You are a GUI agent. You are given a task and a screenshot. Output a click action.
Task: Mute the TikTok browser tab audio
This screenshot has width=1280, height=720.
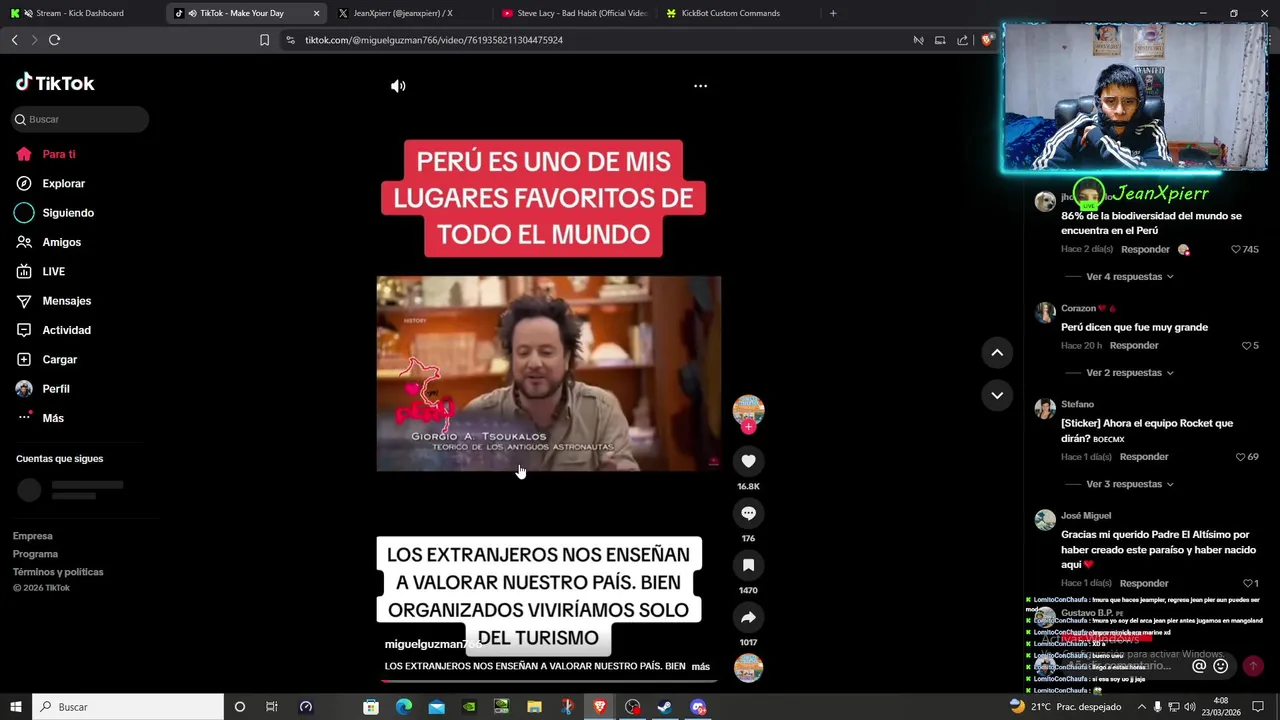[x=191, y=13]
